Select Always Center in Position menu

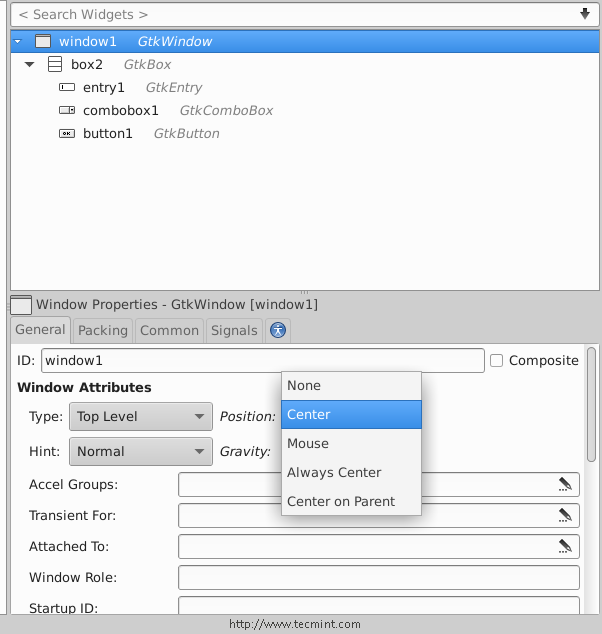[351, 472]
